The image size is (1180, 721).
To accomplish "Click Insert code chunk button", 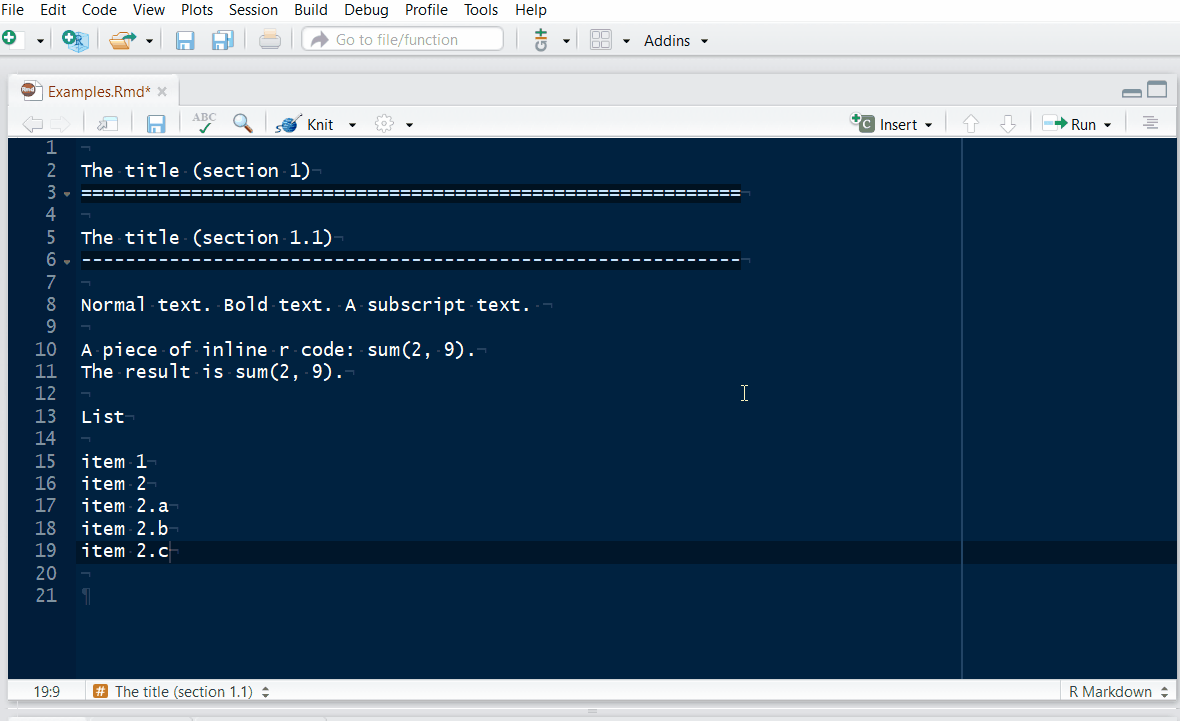I will (x=891, y=124).
